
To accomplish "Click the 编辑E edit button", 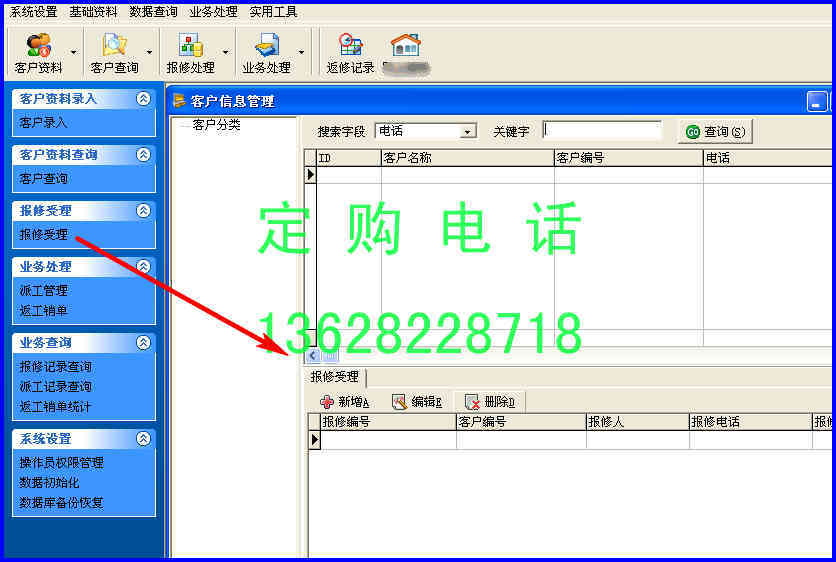I will pyautogui.click(x=416, y=402).
